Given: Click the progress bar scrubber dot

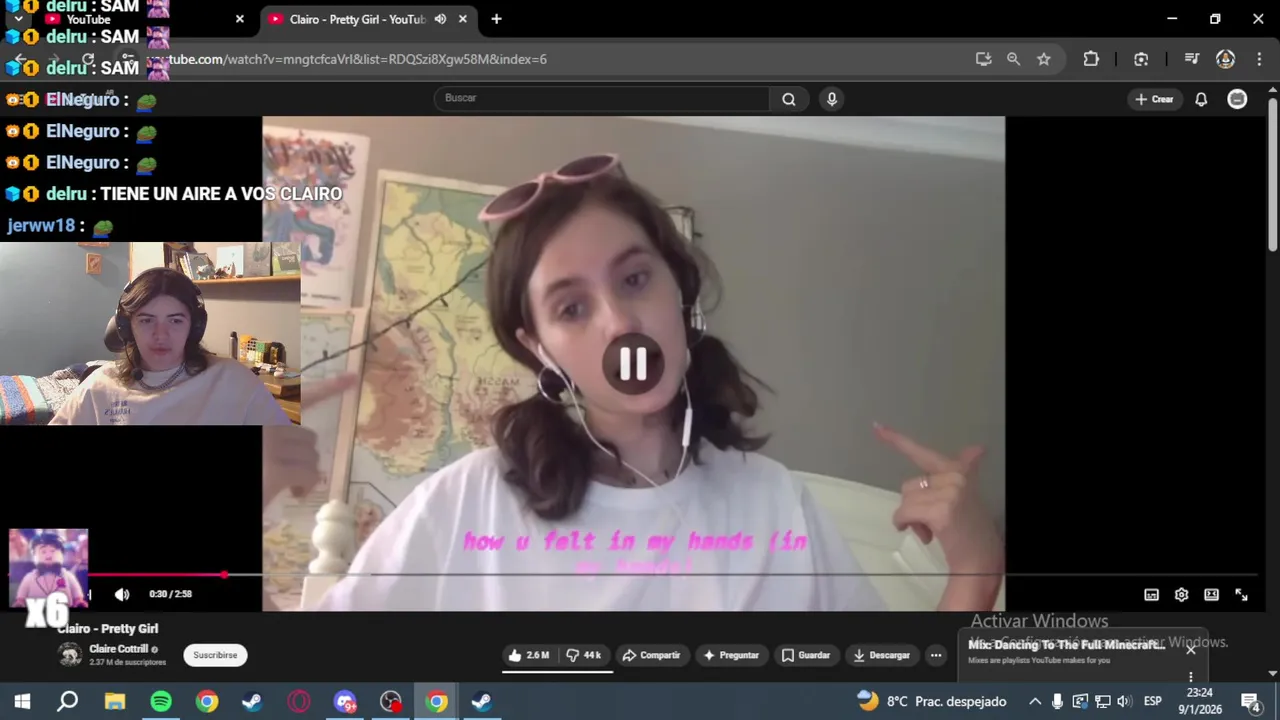Looking at the screenshot, I should (x=225, y=575).
